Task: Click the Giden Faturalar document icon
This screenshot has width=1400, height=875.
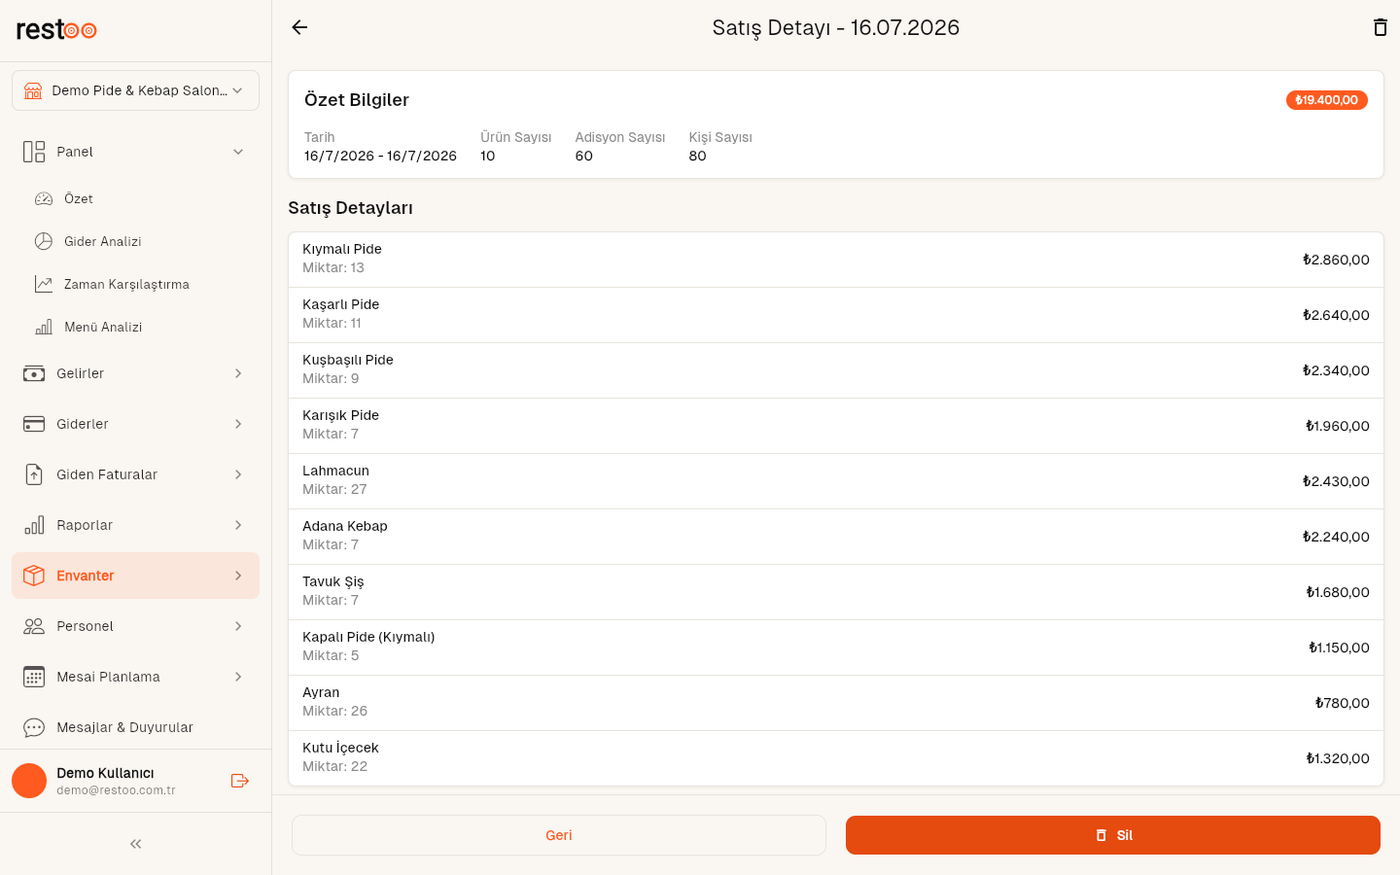Action: pos(34,475)
